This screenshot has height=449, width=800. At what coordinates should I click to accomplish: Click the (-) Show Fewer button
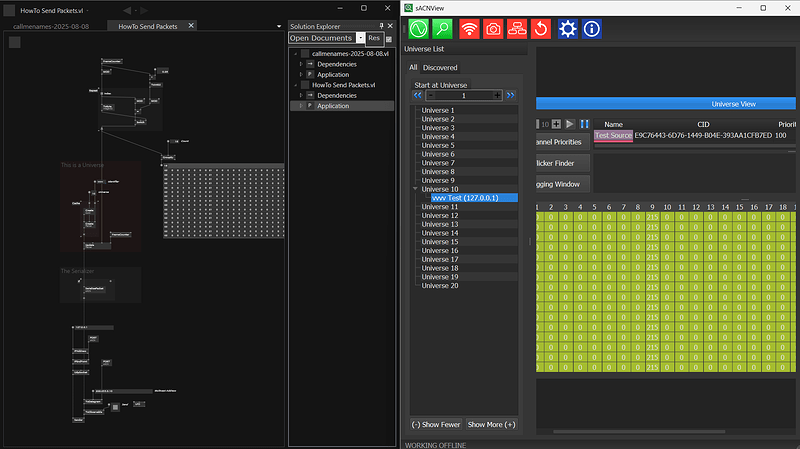pyautogui.click(x=437, y=425)
